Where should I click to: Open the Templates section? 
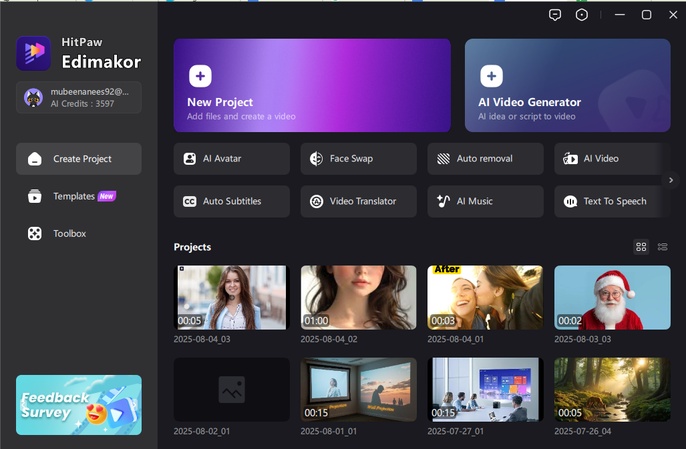pyautogui.click(x=79, y=196)
